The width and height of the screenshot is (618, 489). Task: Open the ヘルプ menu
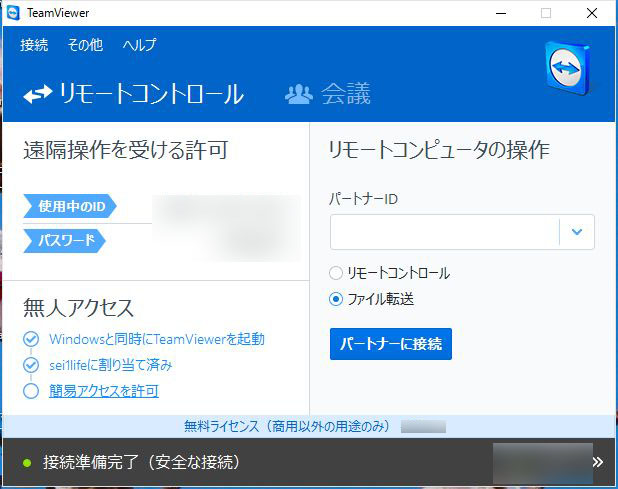tap(140, 45)
